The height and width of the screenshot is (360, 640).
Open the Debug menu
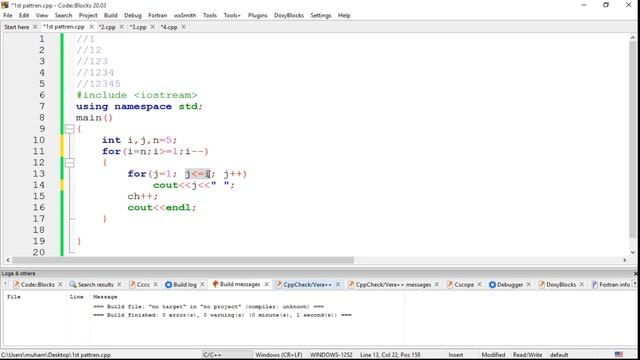click(x=133, y=16)
